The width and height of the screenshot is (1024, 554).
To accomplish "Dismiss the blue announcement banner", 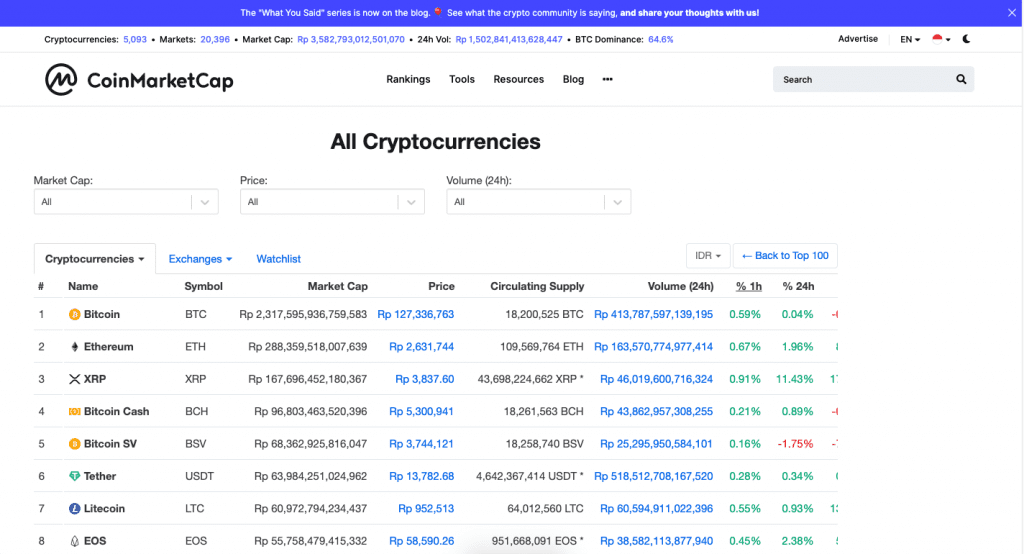I will pos(1011,13).
